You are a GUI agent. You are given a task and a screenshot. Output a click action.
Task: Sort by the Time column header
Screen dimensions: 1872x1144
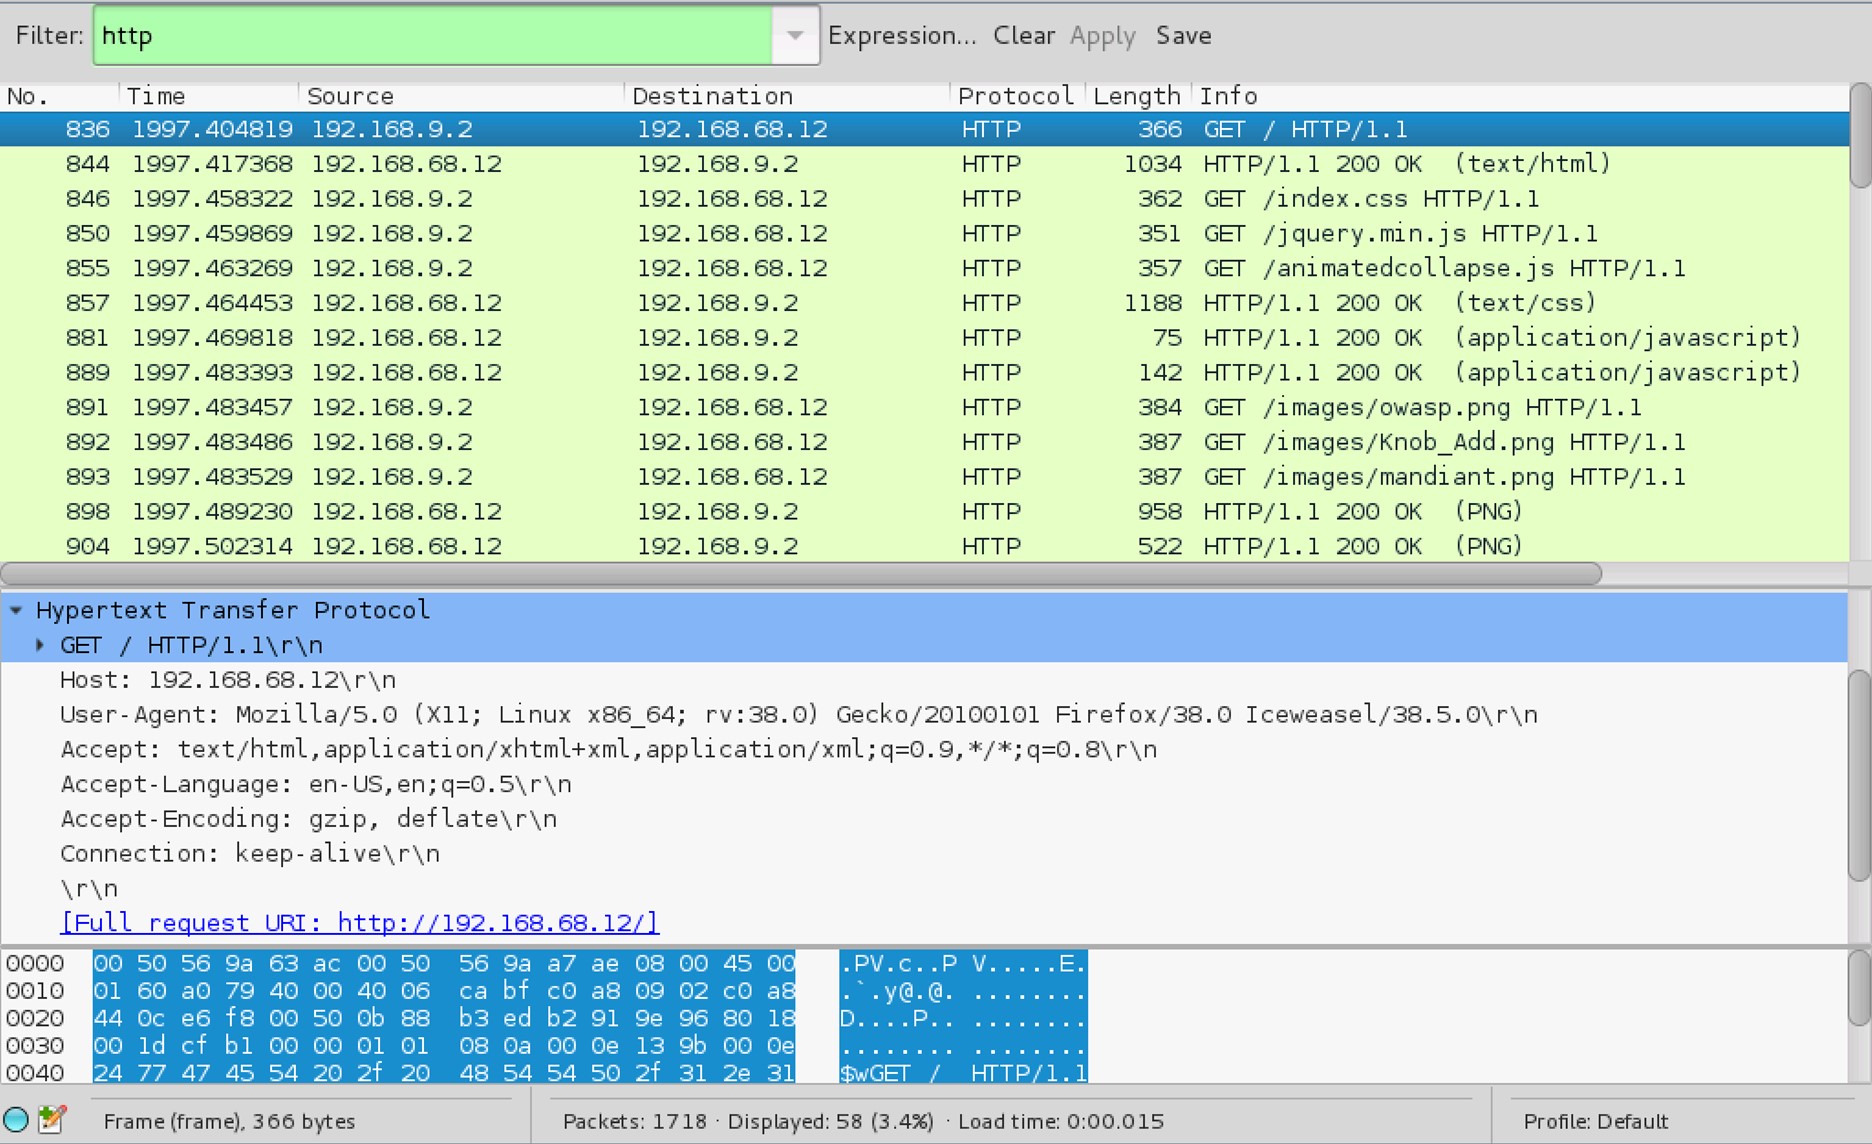click(x=156, y=96)
